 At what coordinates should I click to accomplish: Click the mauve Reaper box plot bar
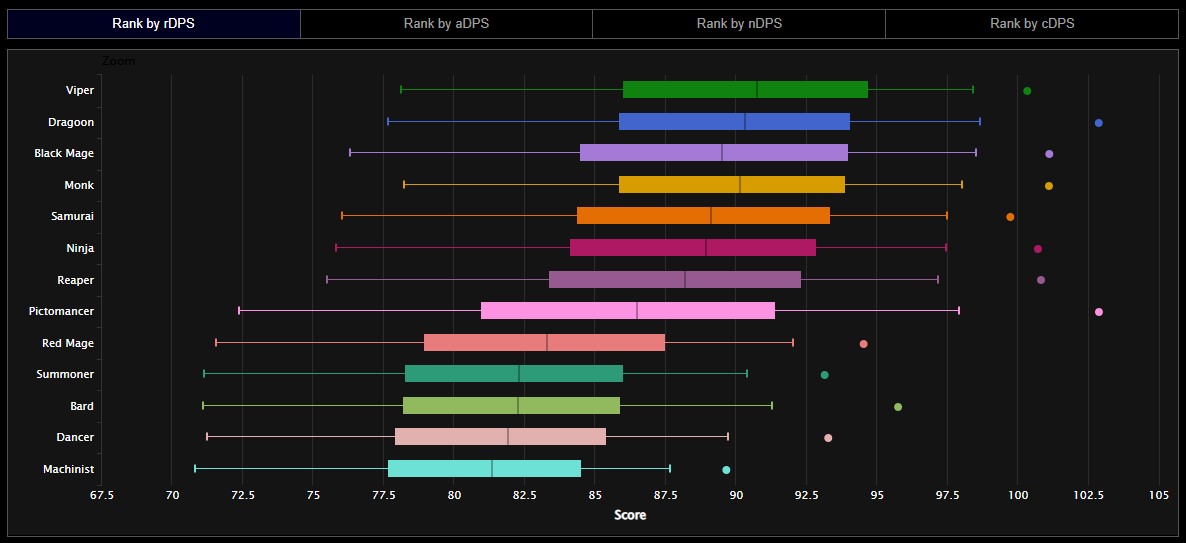click(x=675, y=279)
